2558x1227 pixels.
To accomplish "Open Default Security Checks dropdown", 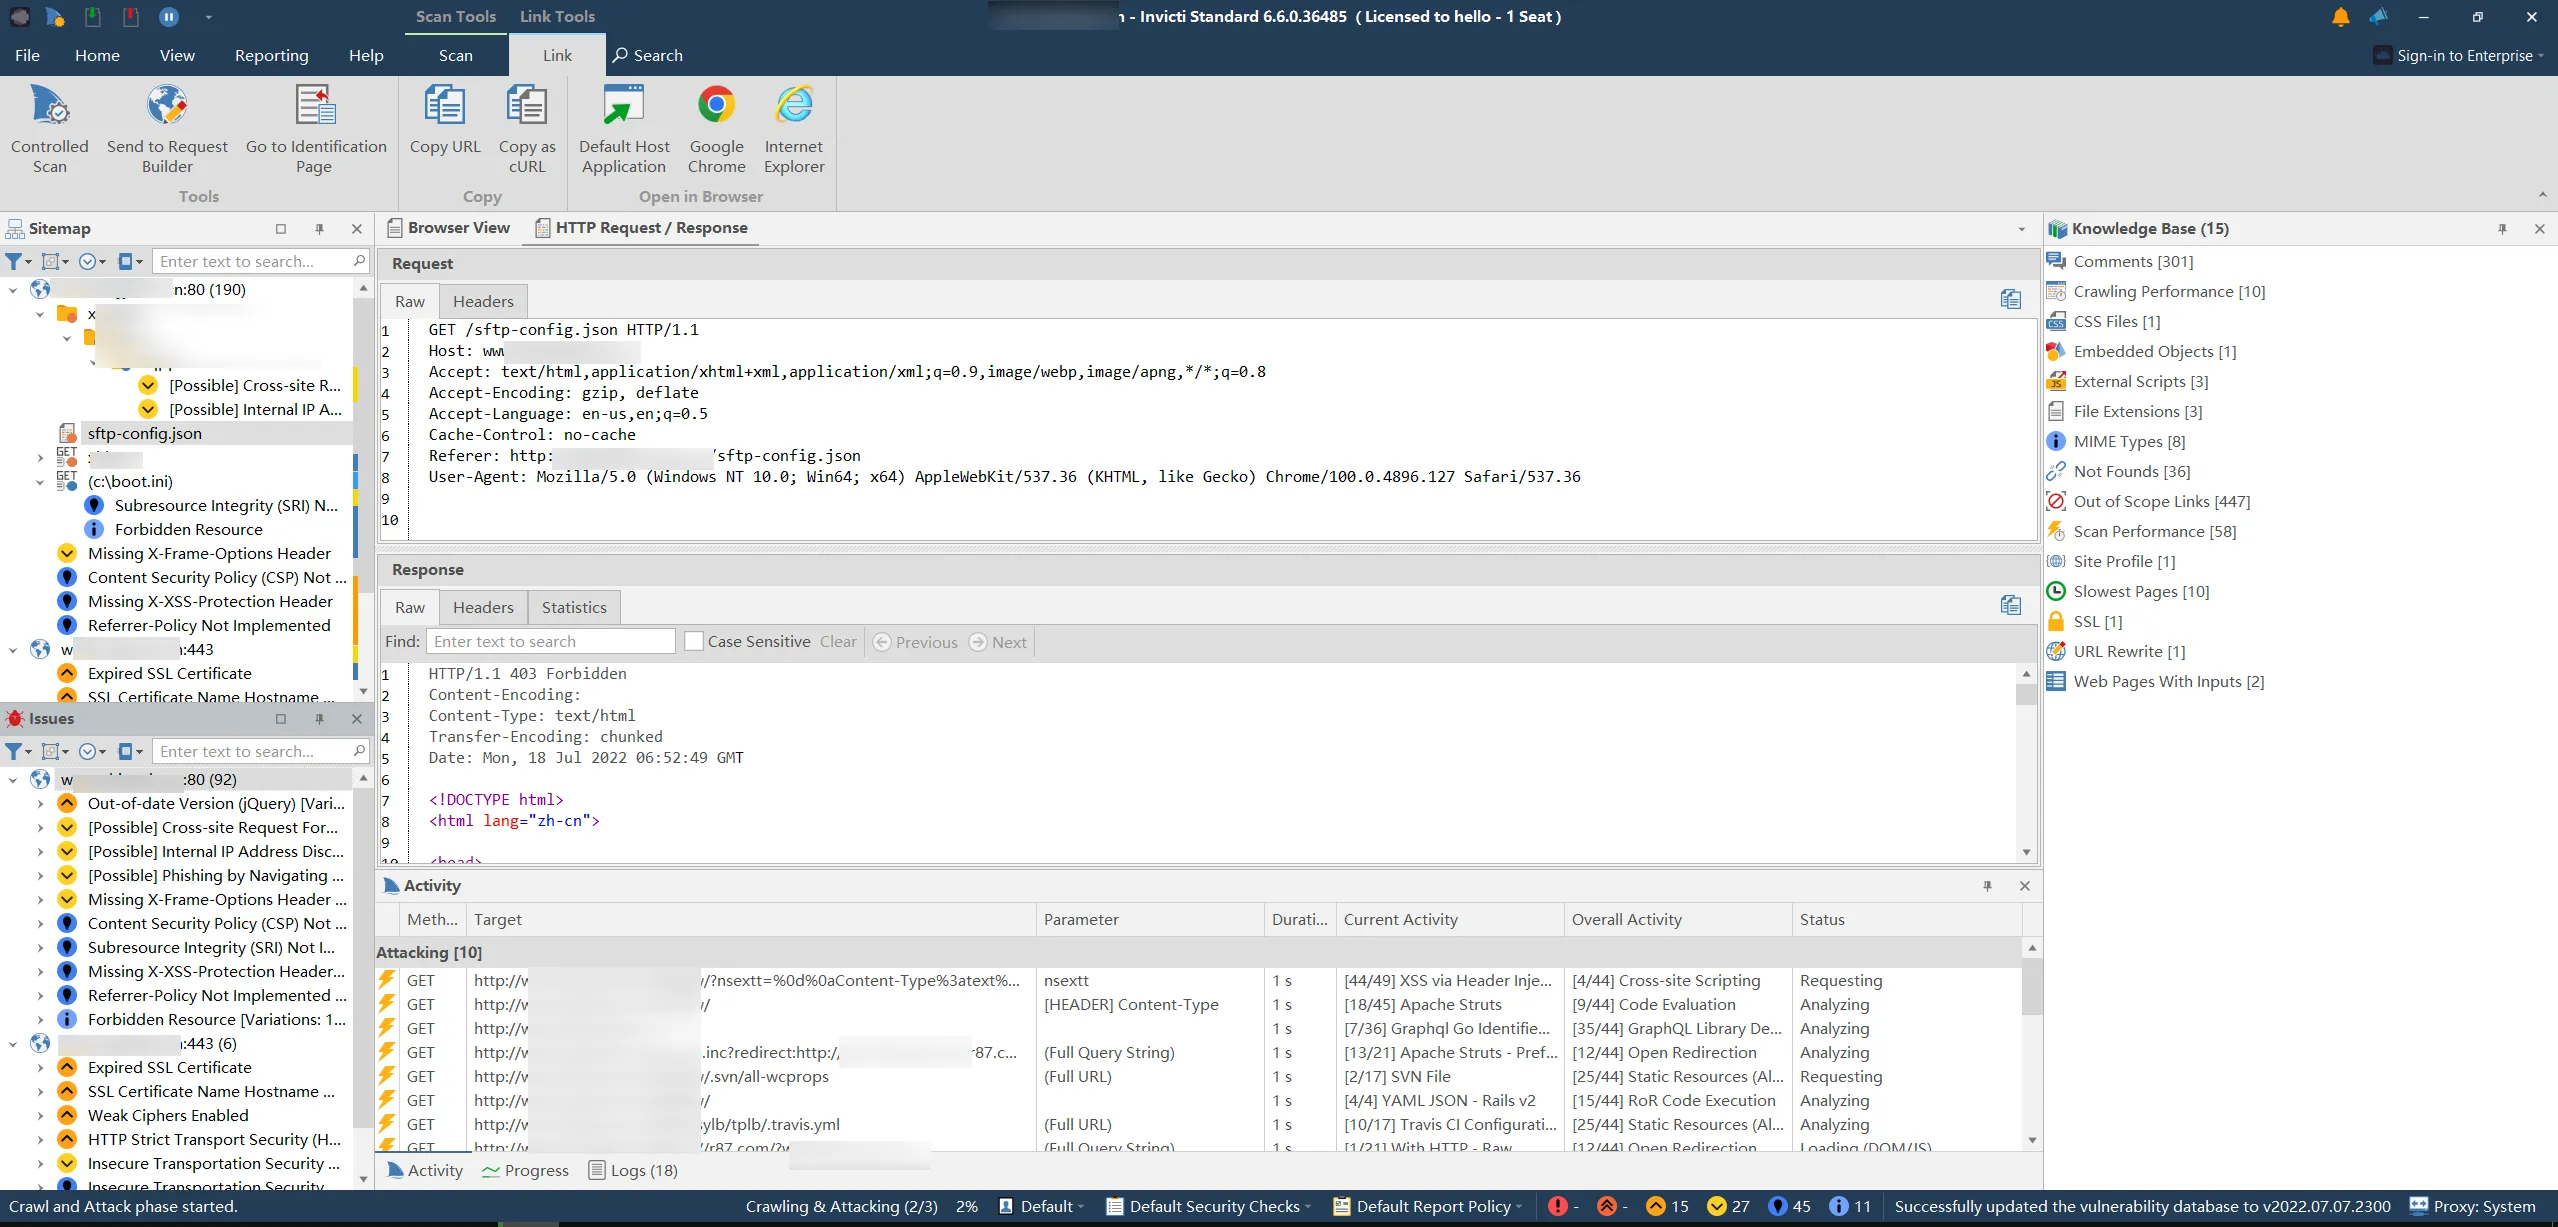I will (1207, 1206).
